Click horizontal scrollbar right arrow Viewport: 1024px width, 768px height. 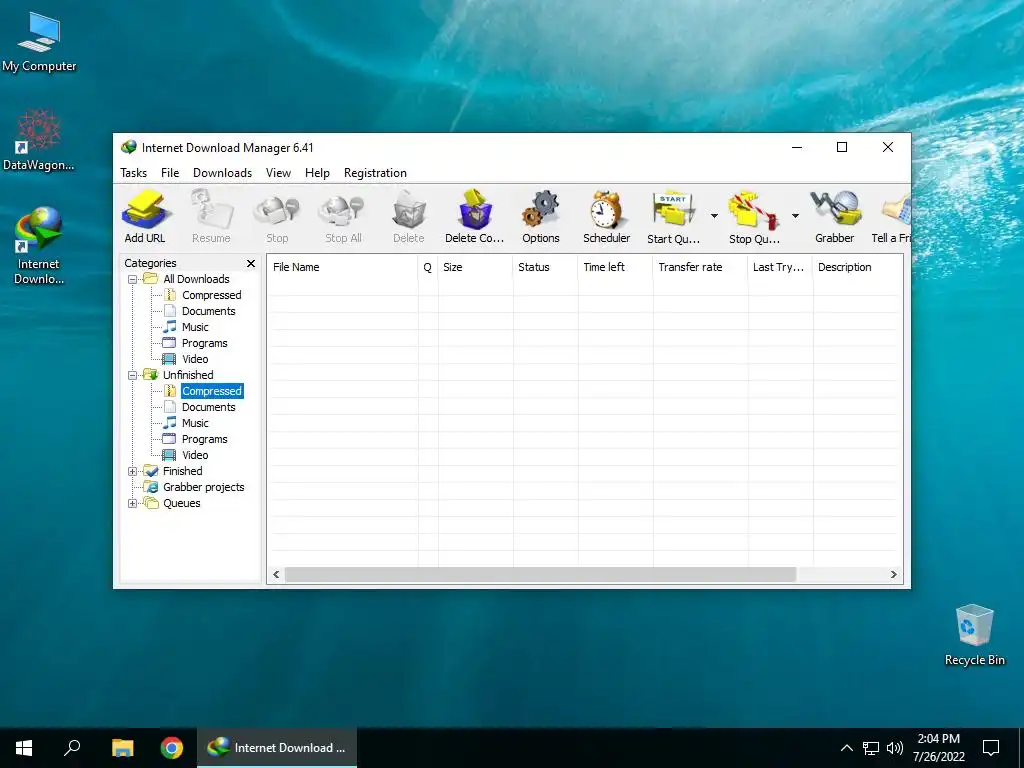point(894,575)
